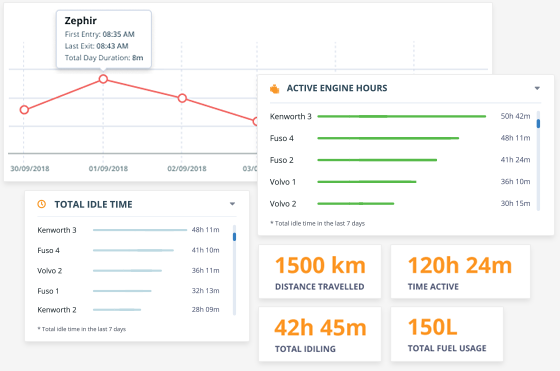The image size is (560, 371).
Task: Click the Active Engine Hours scrollbar handle
Action: [538, 124]
